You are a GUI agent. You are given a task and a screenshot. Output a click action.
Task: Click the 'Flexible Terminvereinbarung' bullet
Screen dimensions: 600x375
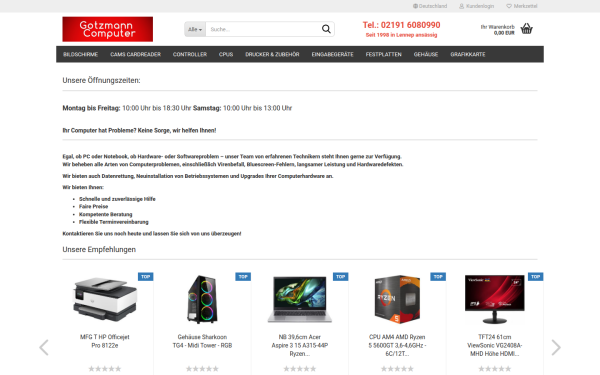pos(114,222)
